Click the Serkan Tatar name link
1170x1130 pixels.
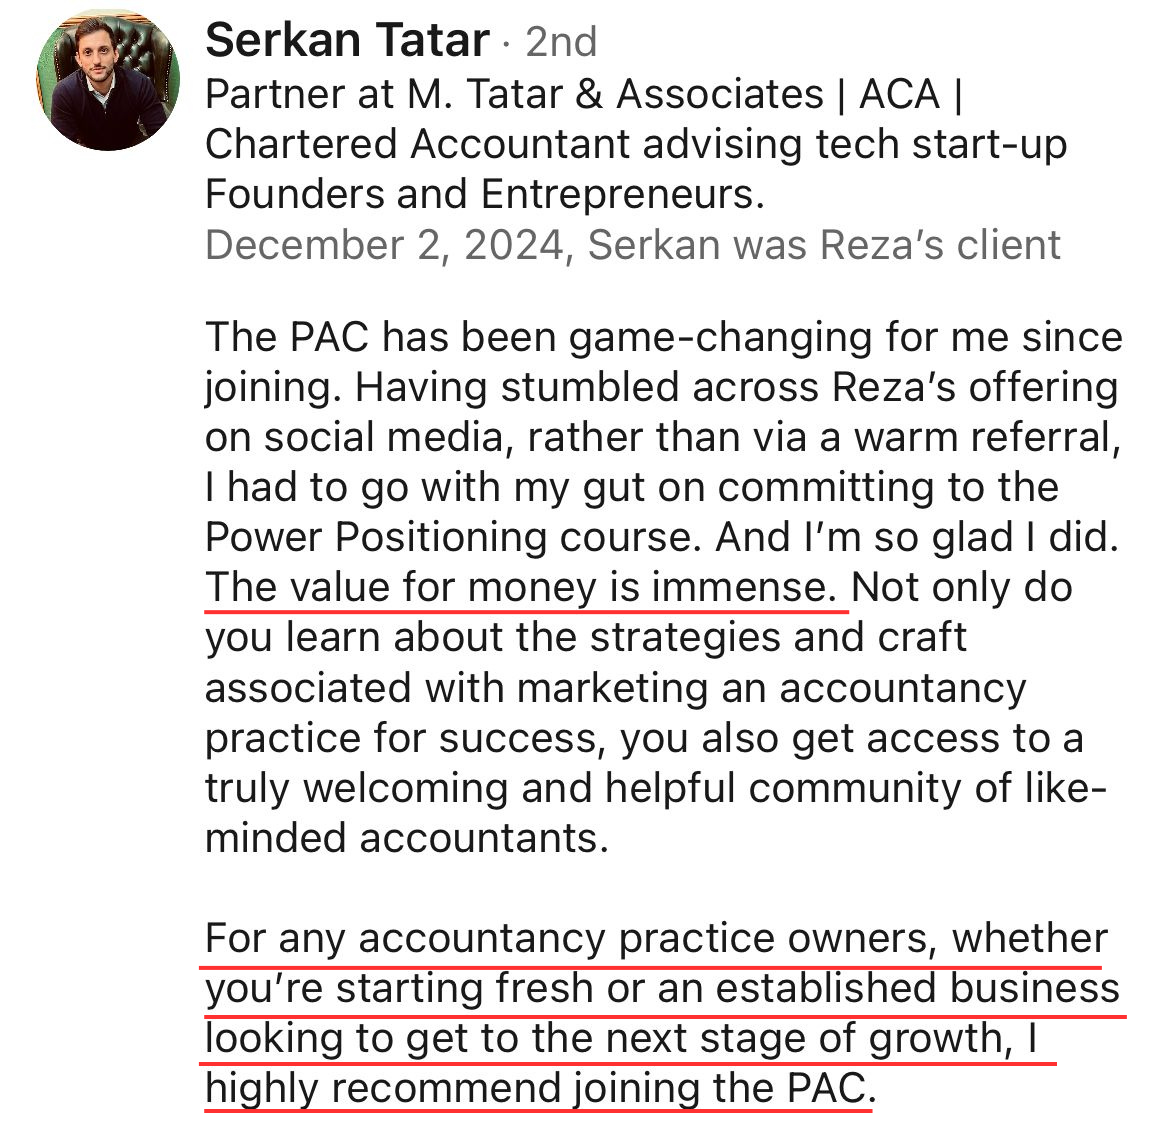(347, 41)
